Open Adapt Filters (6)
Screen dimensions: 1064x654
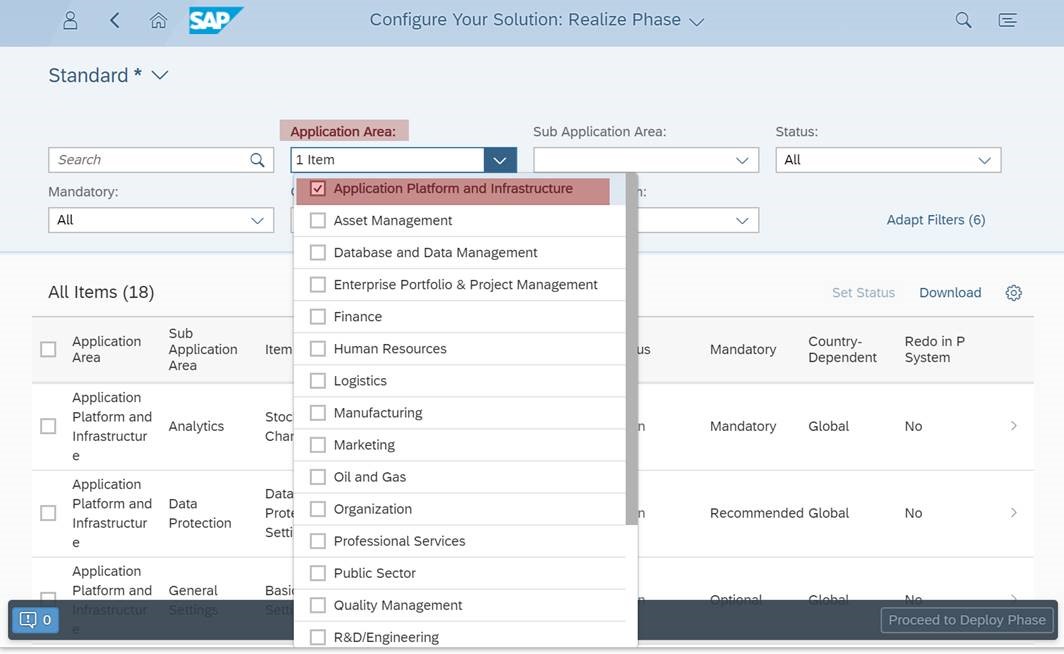point(936,220)
